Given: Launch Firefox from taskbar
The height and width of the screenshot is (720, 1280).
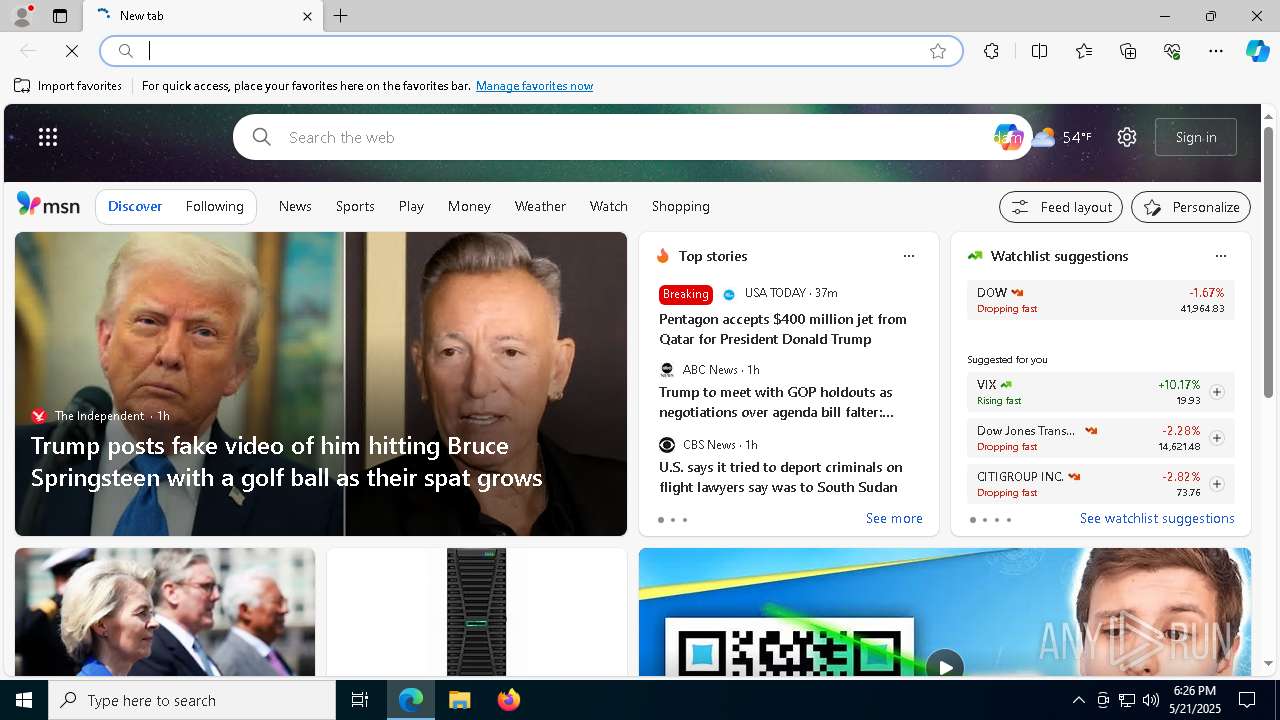Looking at the screenshot, I should point(508,700).
